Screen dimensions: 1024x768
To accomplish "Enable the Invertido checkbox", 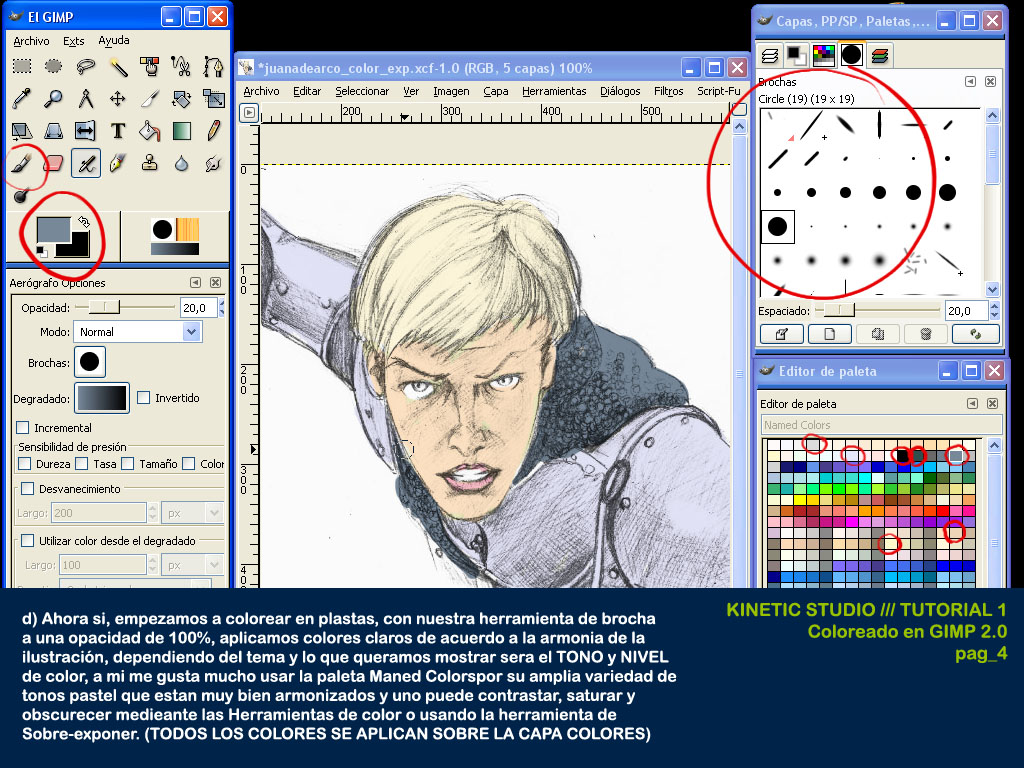I will coord(144,397).
